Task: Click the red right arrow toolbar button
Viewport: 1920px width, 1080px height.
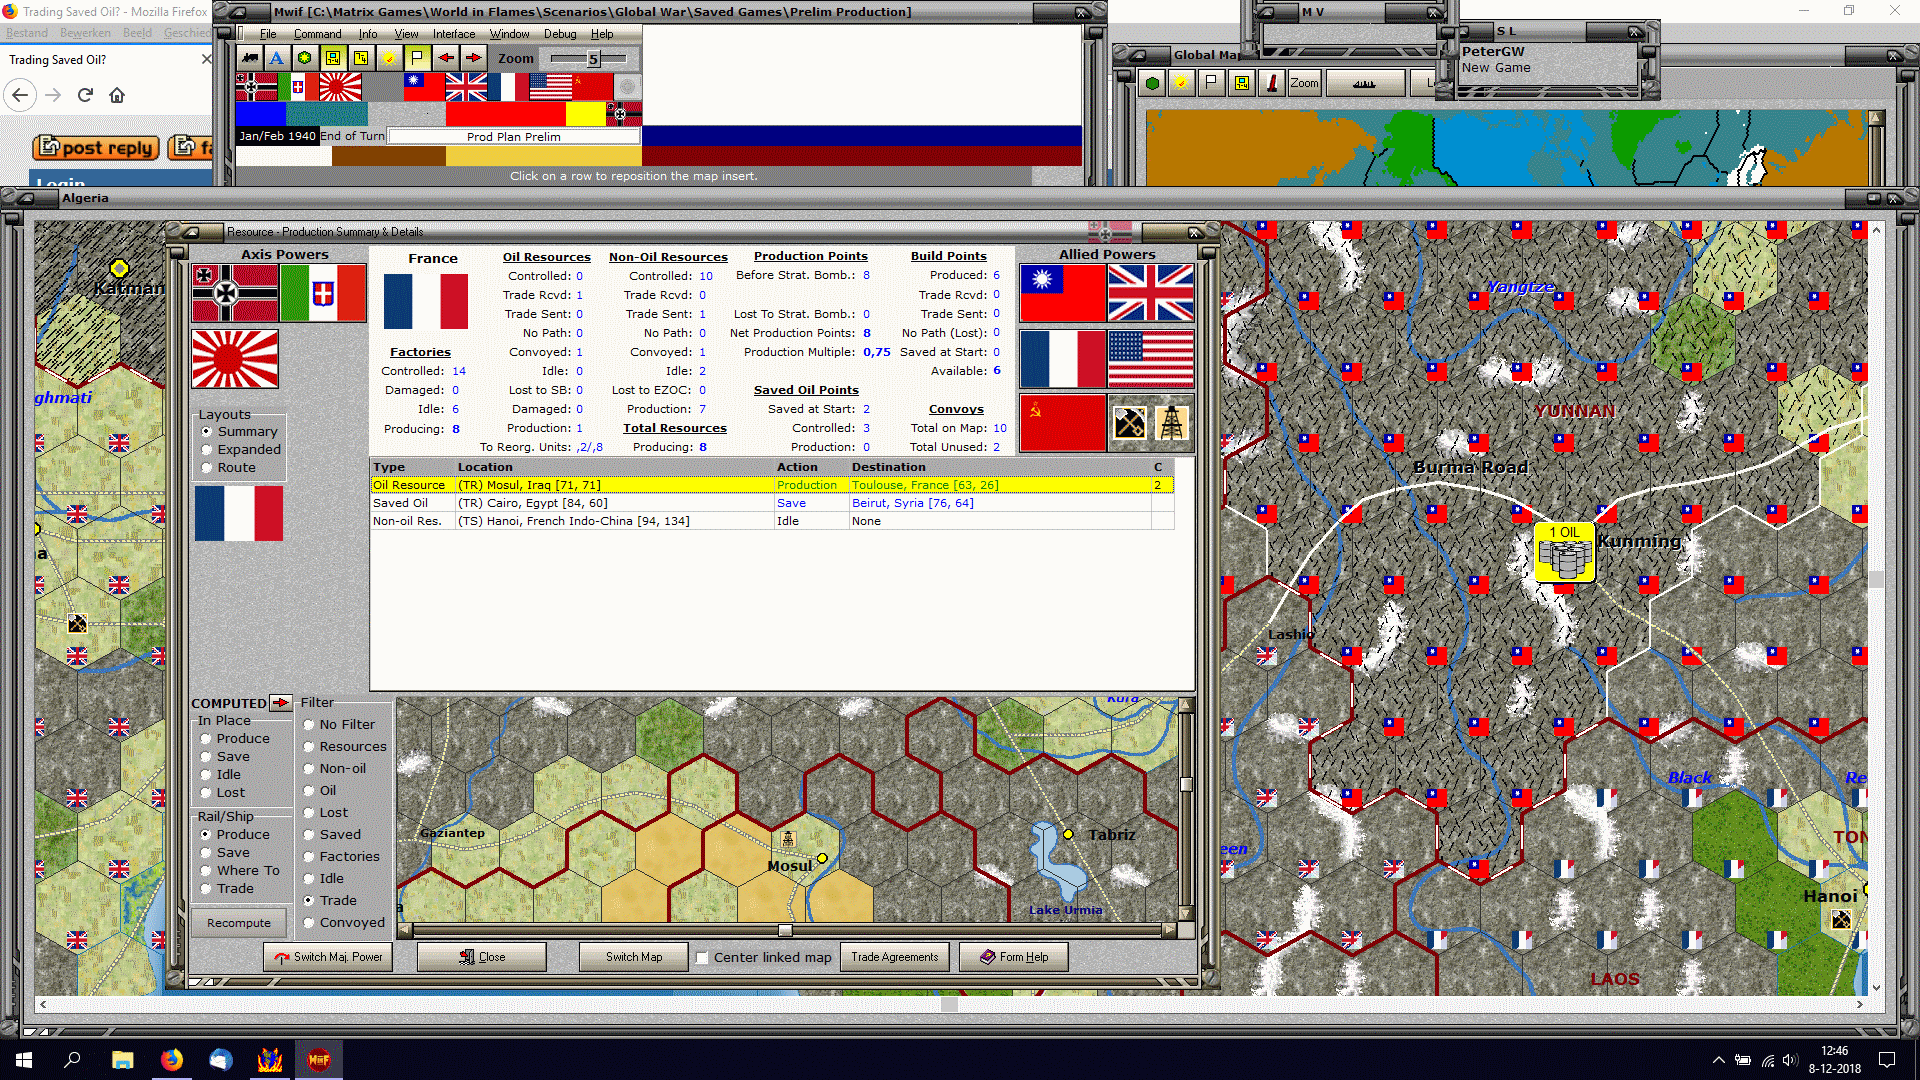Action: click(473, 58)
